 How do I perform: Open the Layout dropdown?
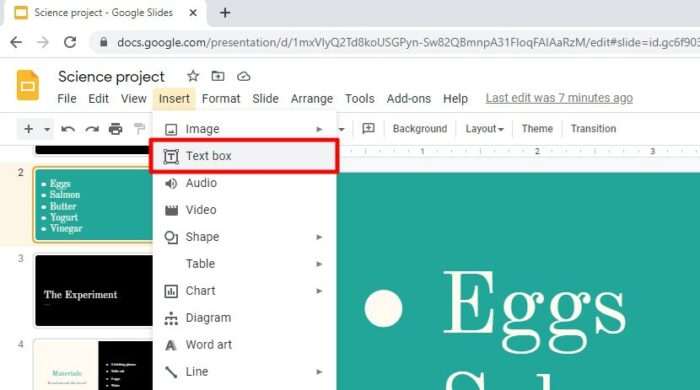tap(484, 129)
